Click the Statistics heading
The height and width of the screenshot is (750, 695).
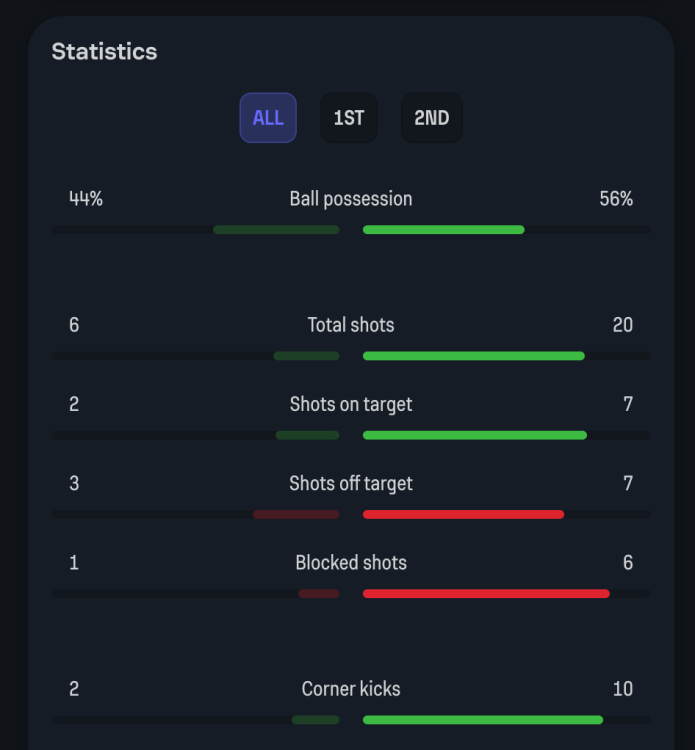(104, 51)
